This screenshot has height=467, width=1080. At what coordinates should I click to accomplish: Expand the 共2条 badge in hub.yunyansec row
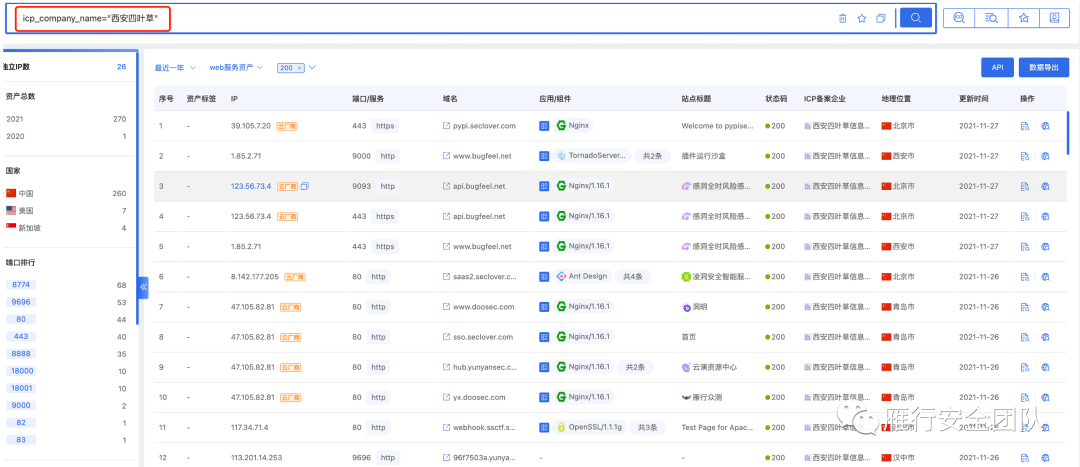point(634,367)
